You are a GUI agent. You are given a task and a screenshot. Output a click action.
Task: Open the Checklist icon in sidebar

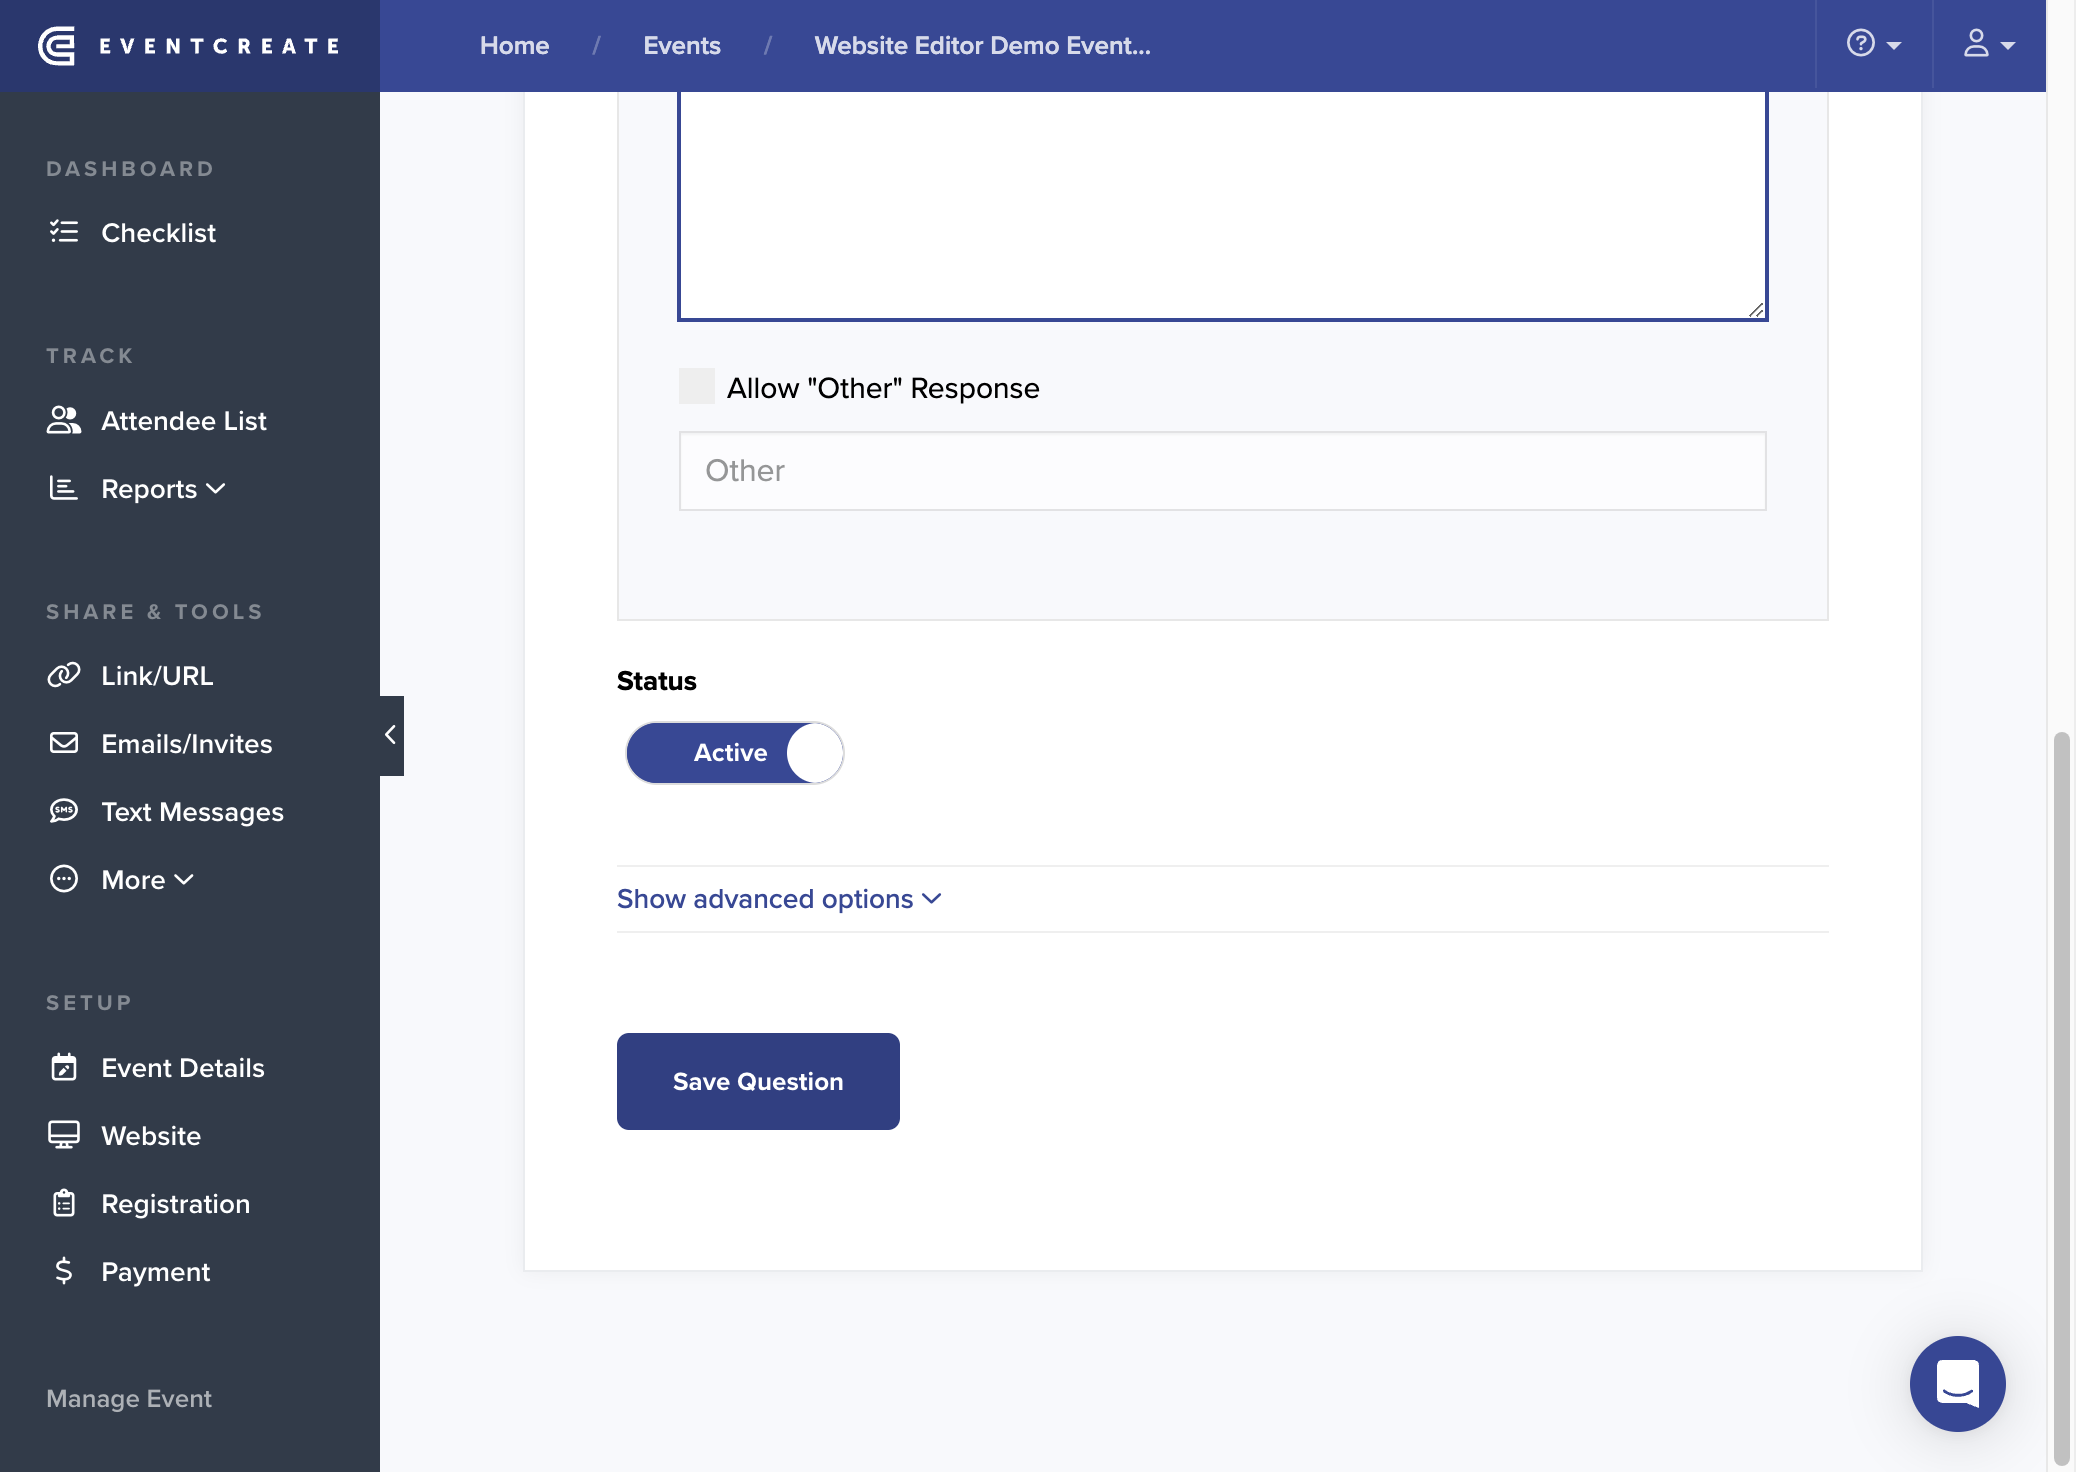(x=64, y=232)
